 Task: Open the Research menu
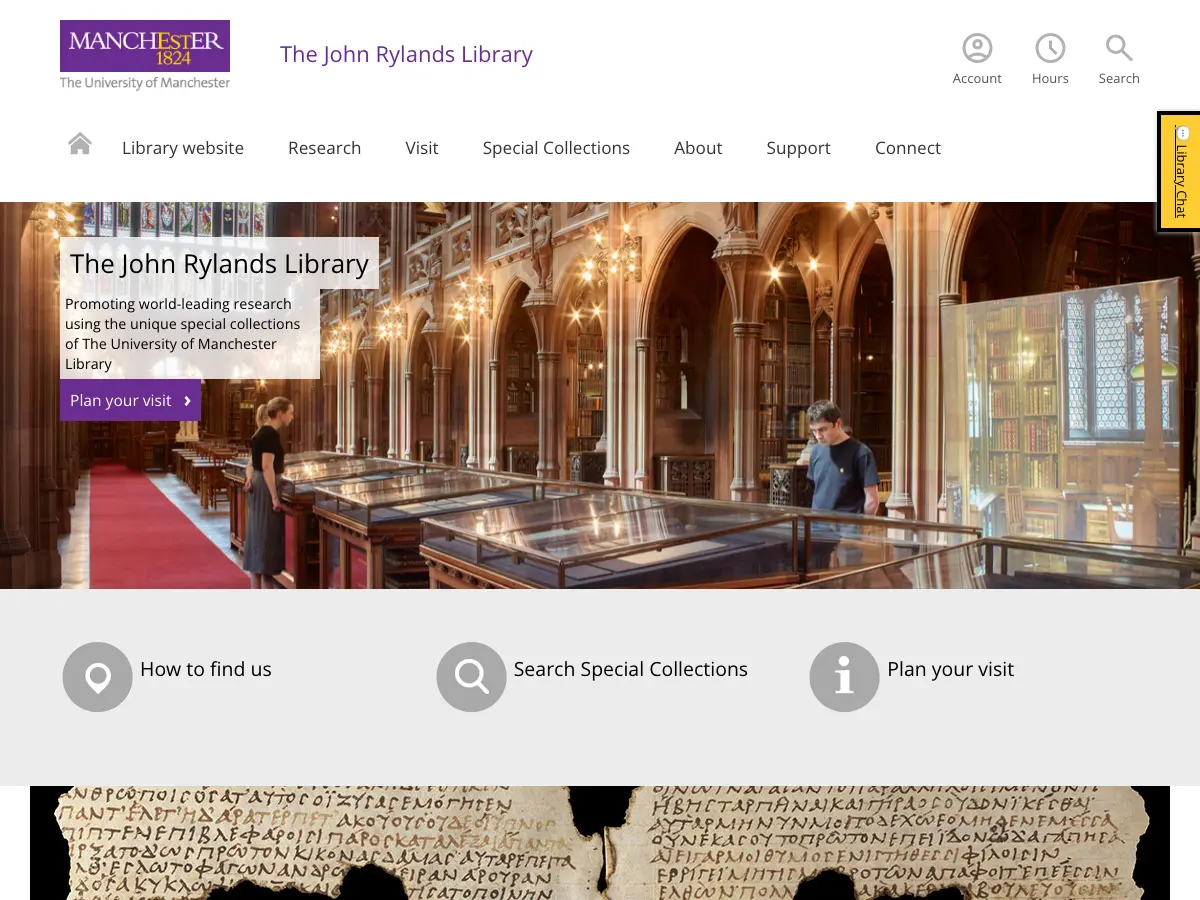click(x=324, y=148)
